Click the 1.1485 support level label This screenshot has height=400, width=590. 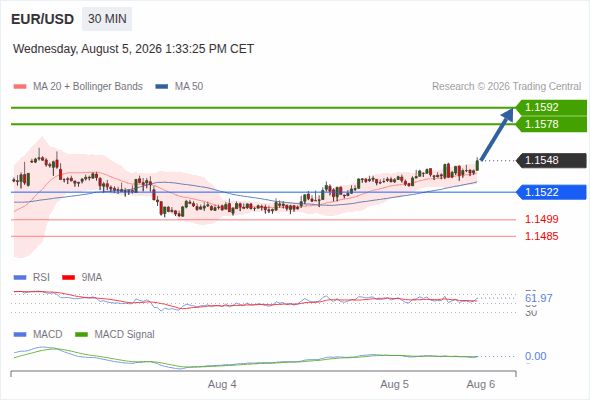pyautogui.click(x=541, y=236)
